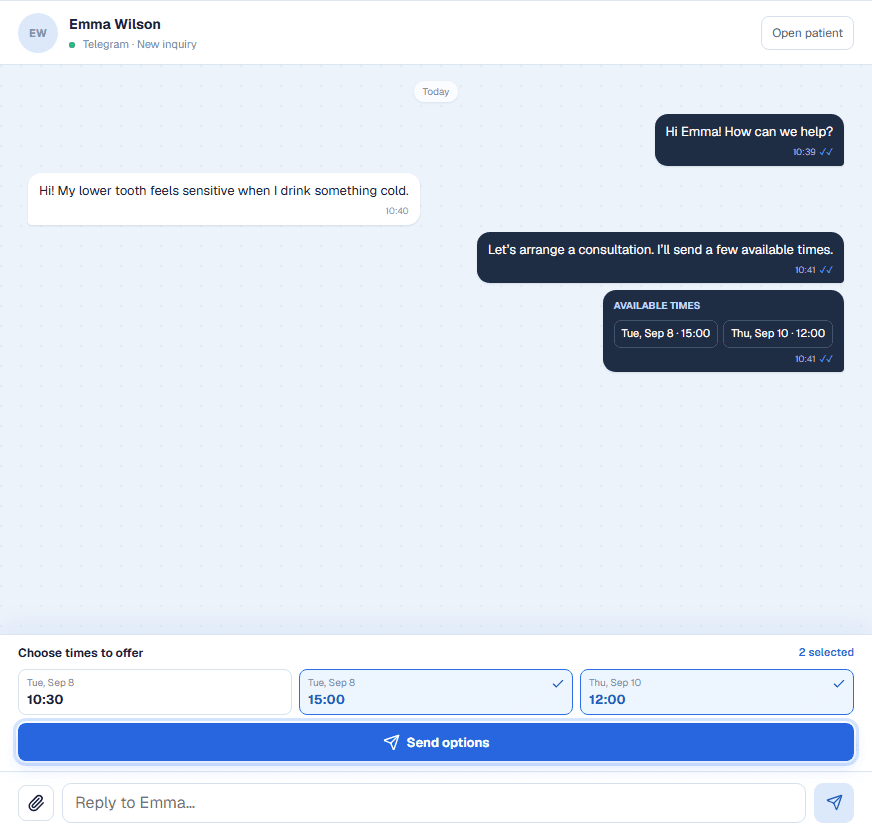Screen dimensions: 872x833
Task: Open patient profile button
Action: 807,33
